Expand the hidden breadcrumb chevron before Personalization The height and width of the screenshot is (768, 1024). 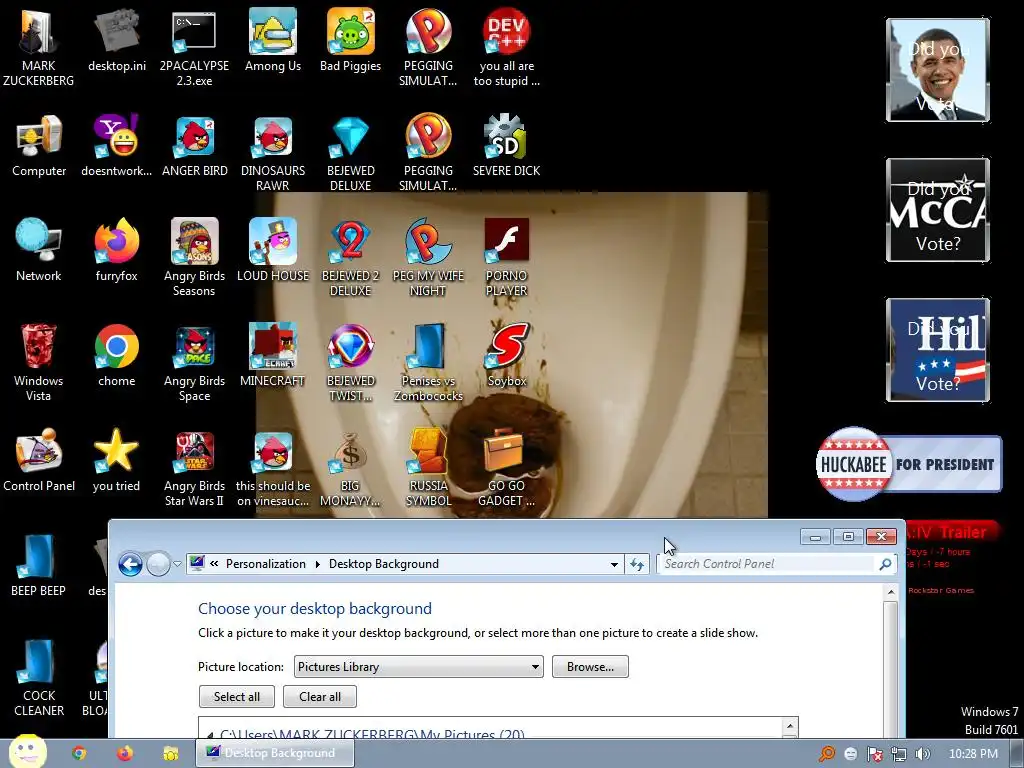click(x=214, y=564)
